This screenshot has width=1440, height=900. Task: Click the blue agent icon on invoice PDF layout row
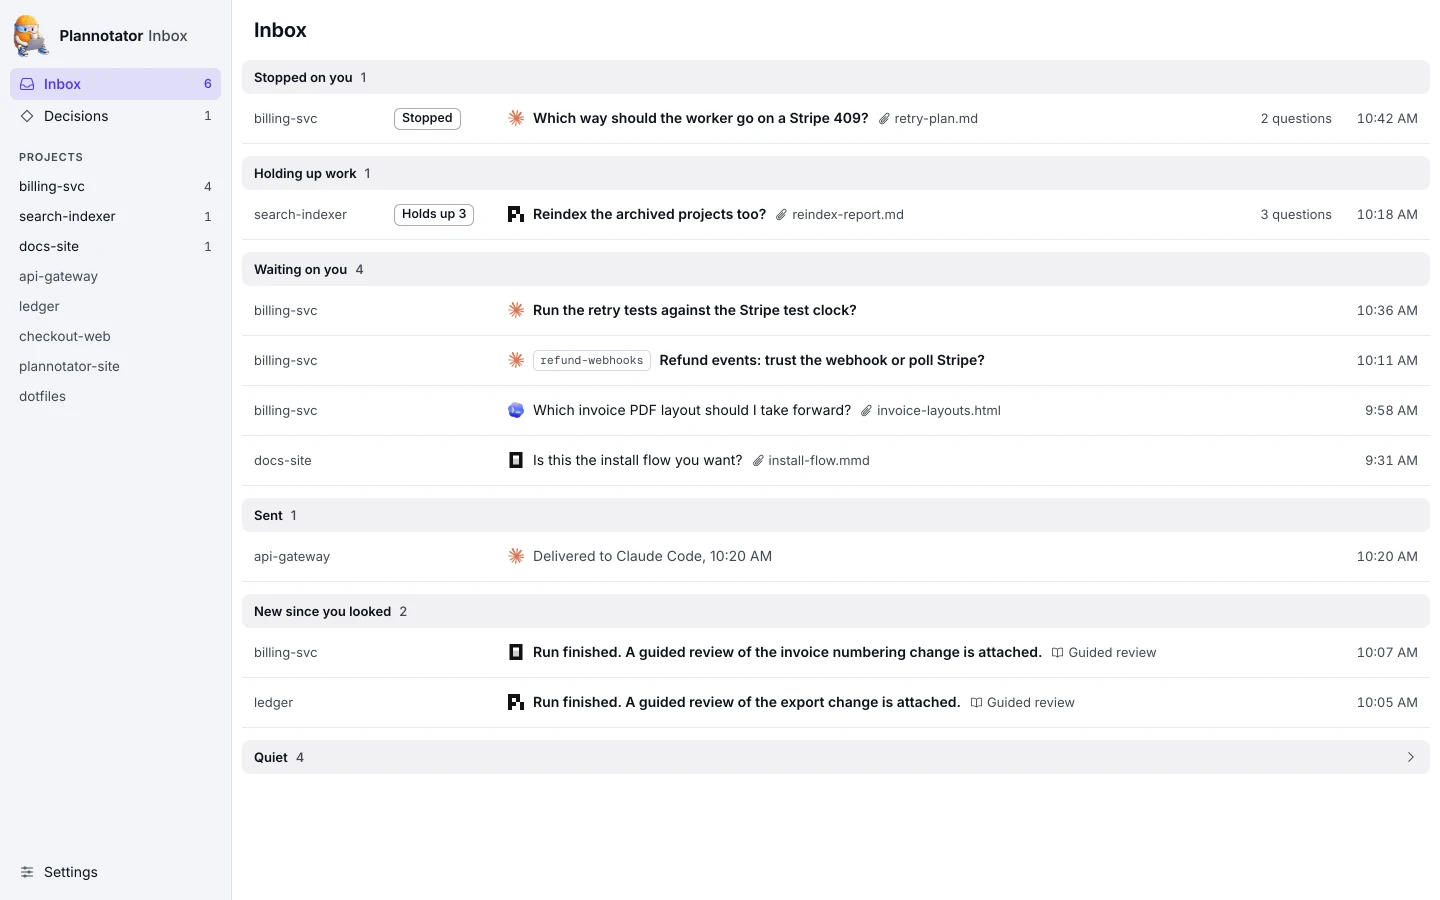pyautogui.click(x=516, y=410)
